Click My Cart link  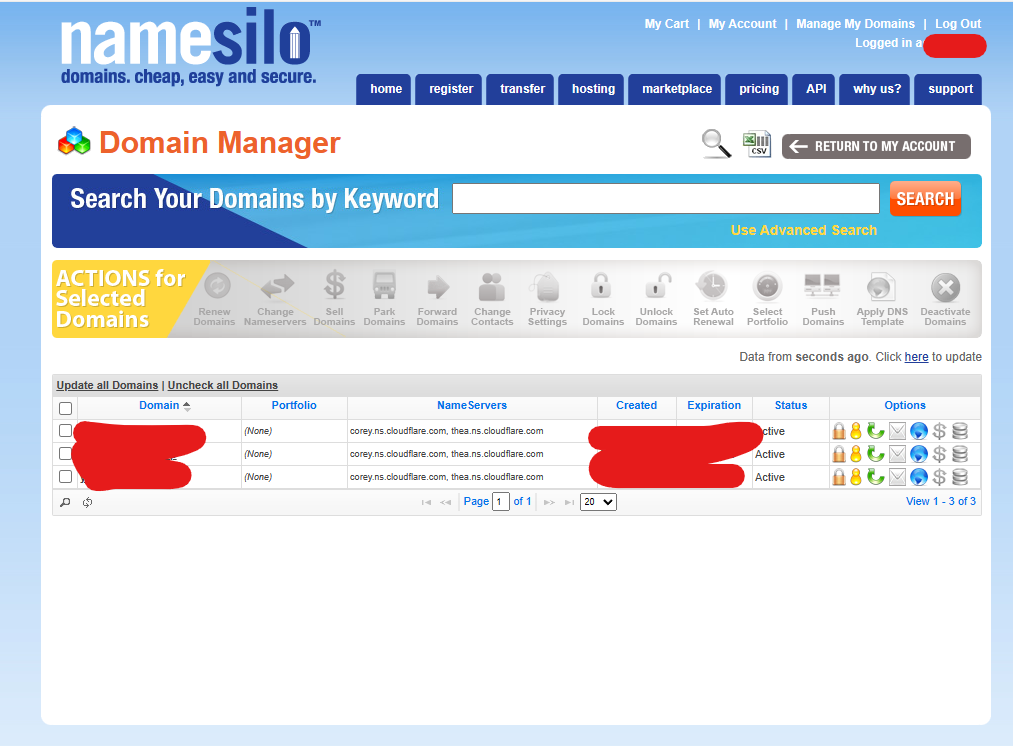(x=667, y=24)
